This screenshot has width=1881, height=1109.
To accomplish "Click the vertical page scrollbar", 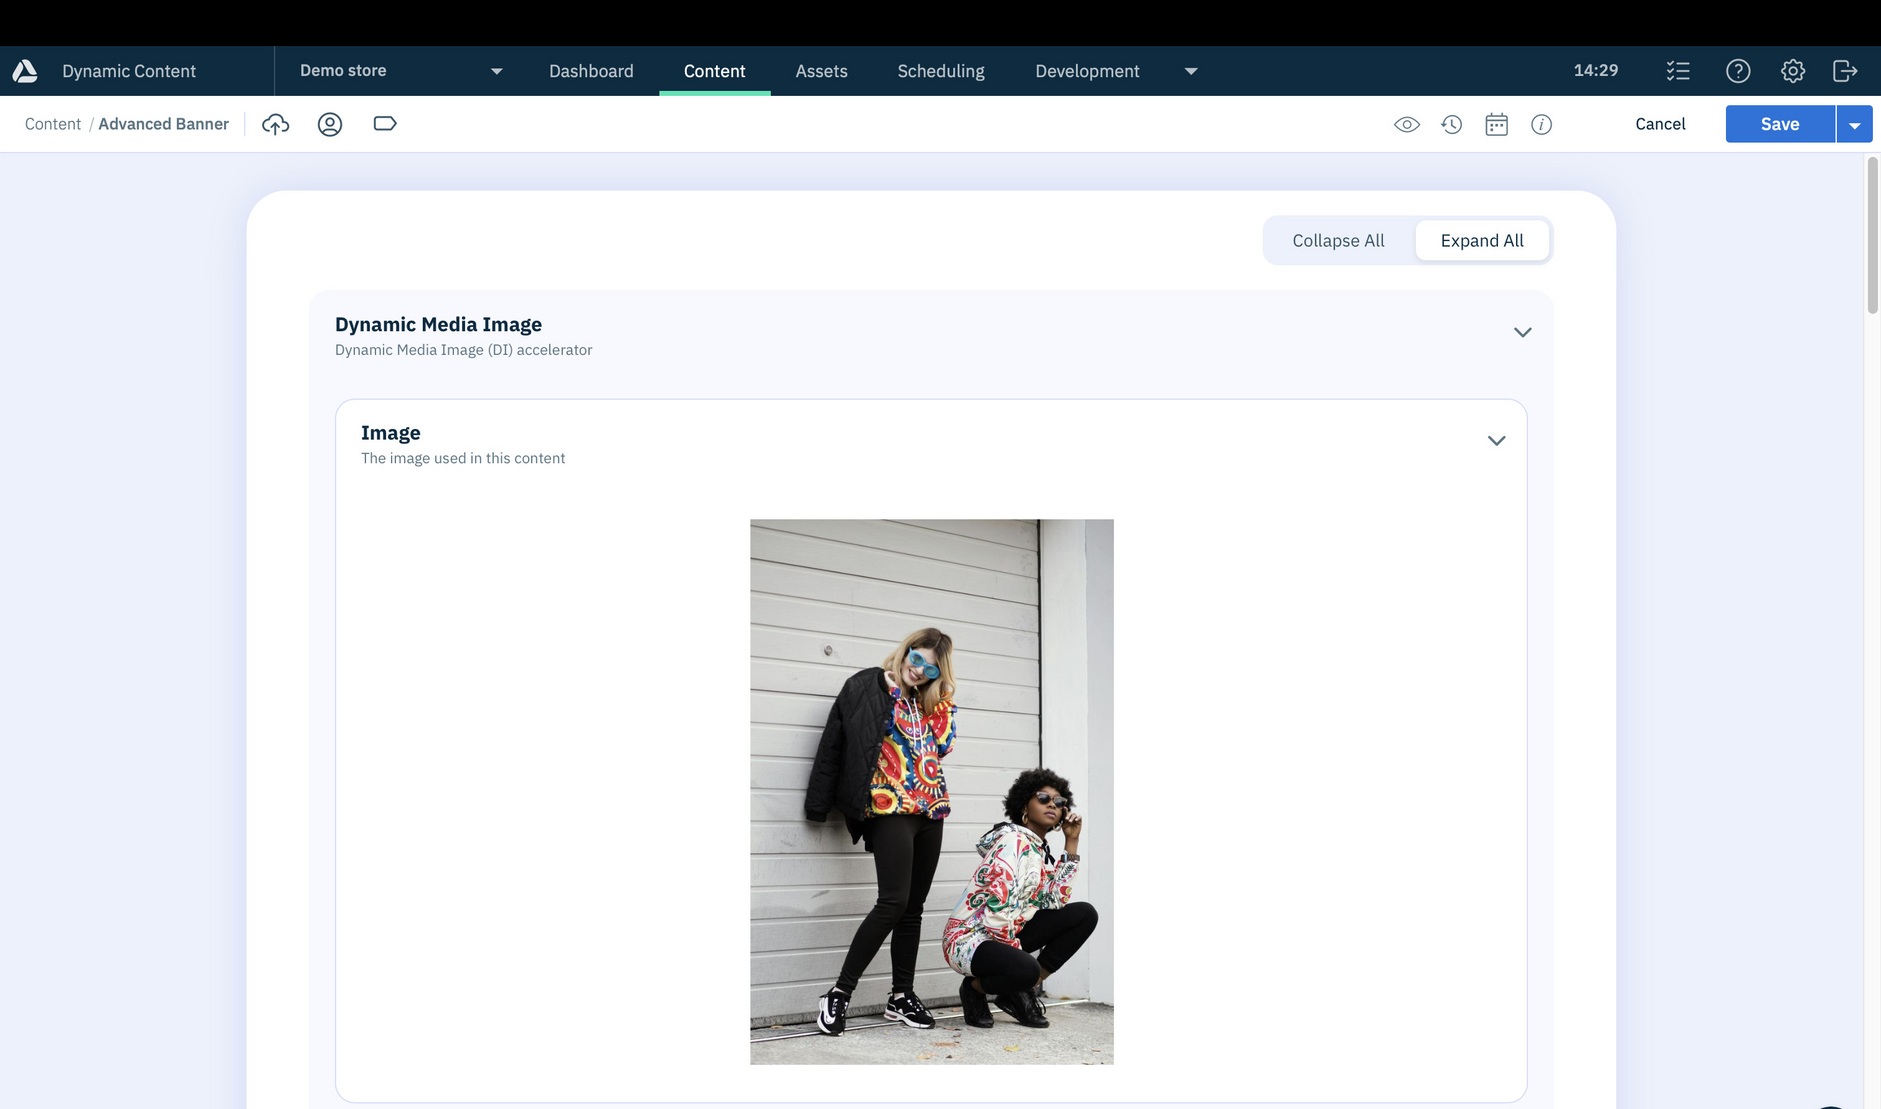I will click(x=1873, y=236).
